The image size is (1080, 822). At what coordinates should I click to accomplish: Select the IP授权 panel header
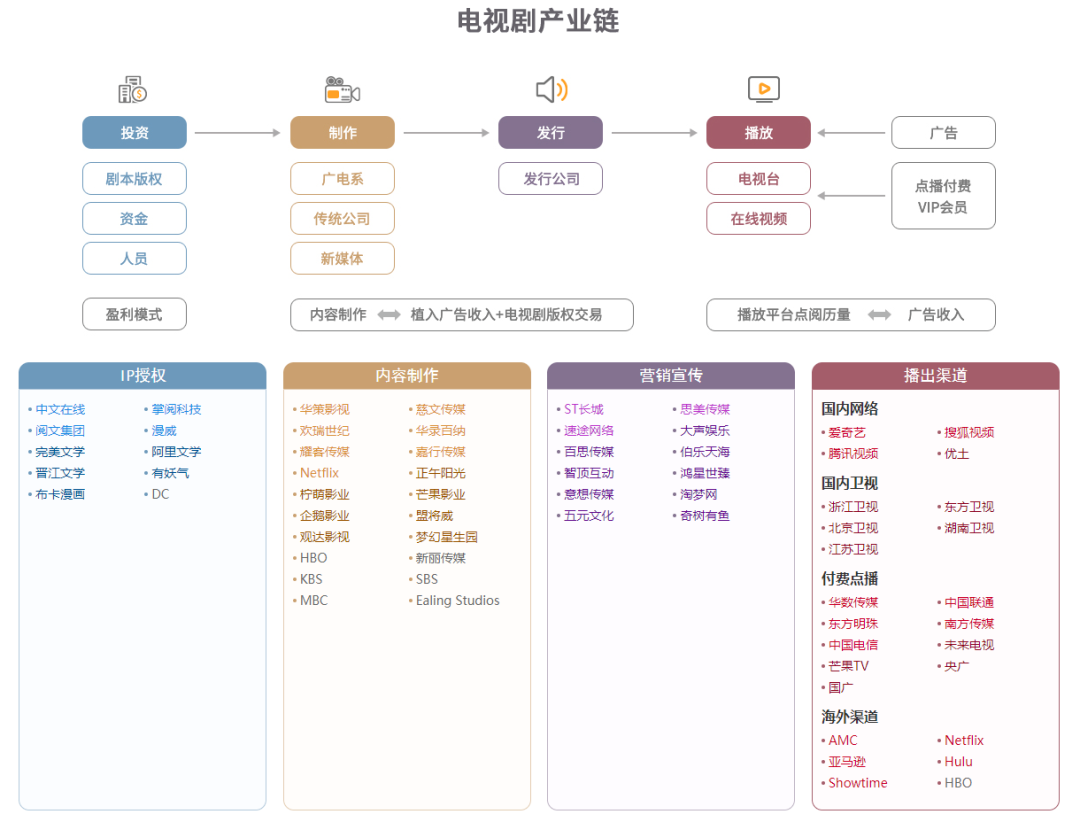click(x=141, y=376)
